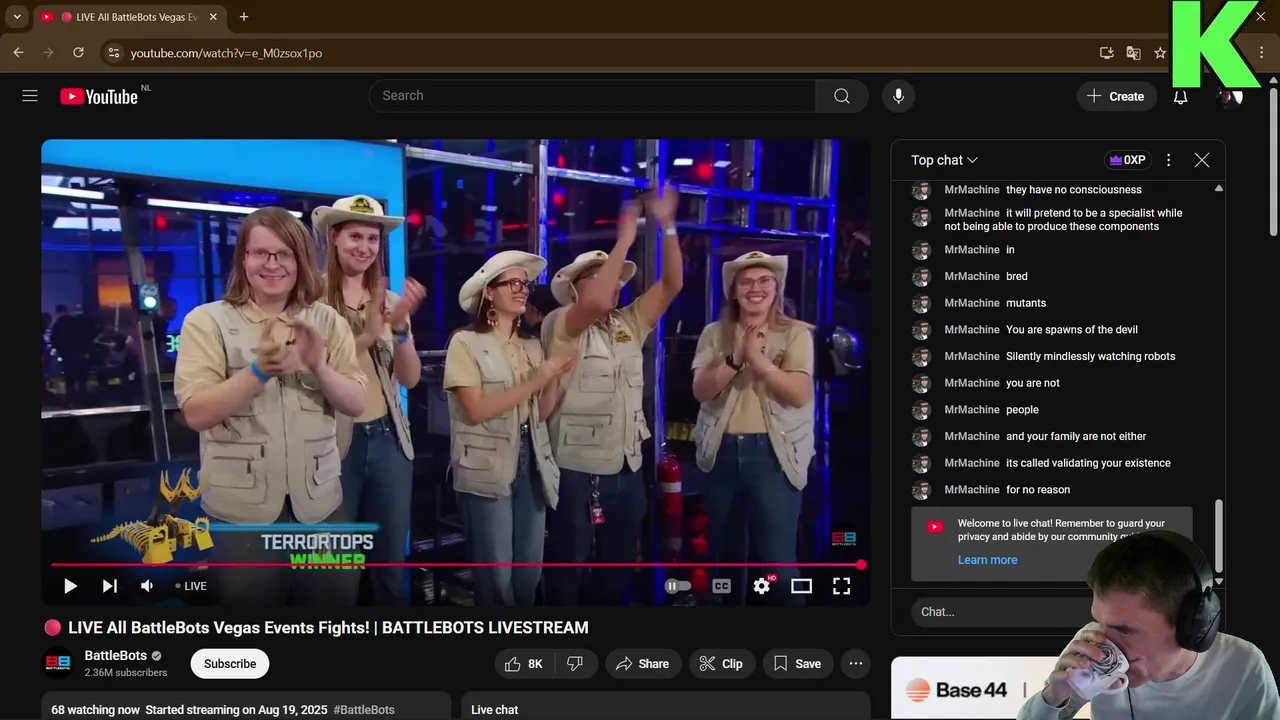Viewport: 1280px width, 720px height.
Task: Click the translate page icon
Action: coord(1133,53)
